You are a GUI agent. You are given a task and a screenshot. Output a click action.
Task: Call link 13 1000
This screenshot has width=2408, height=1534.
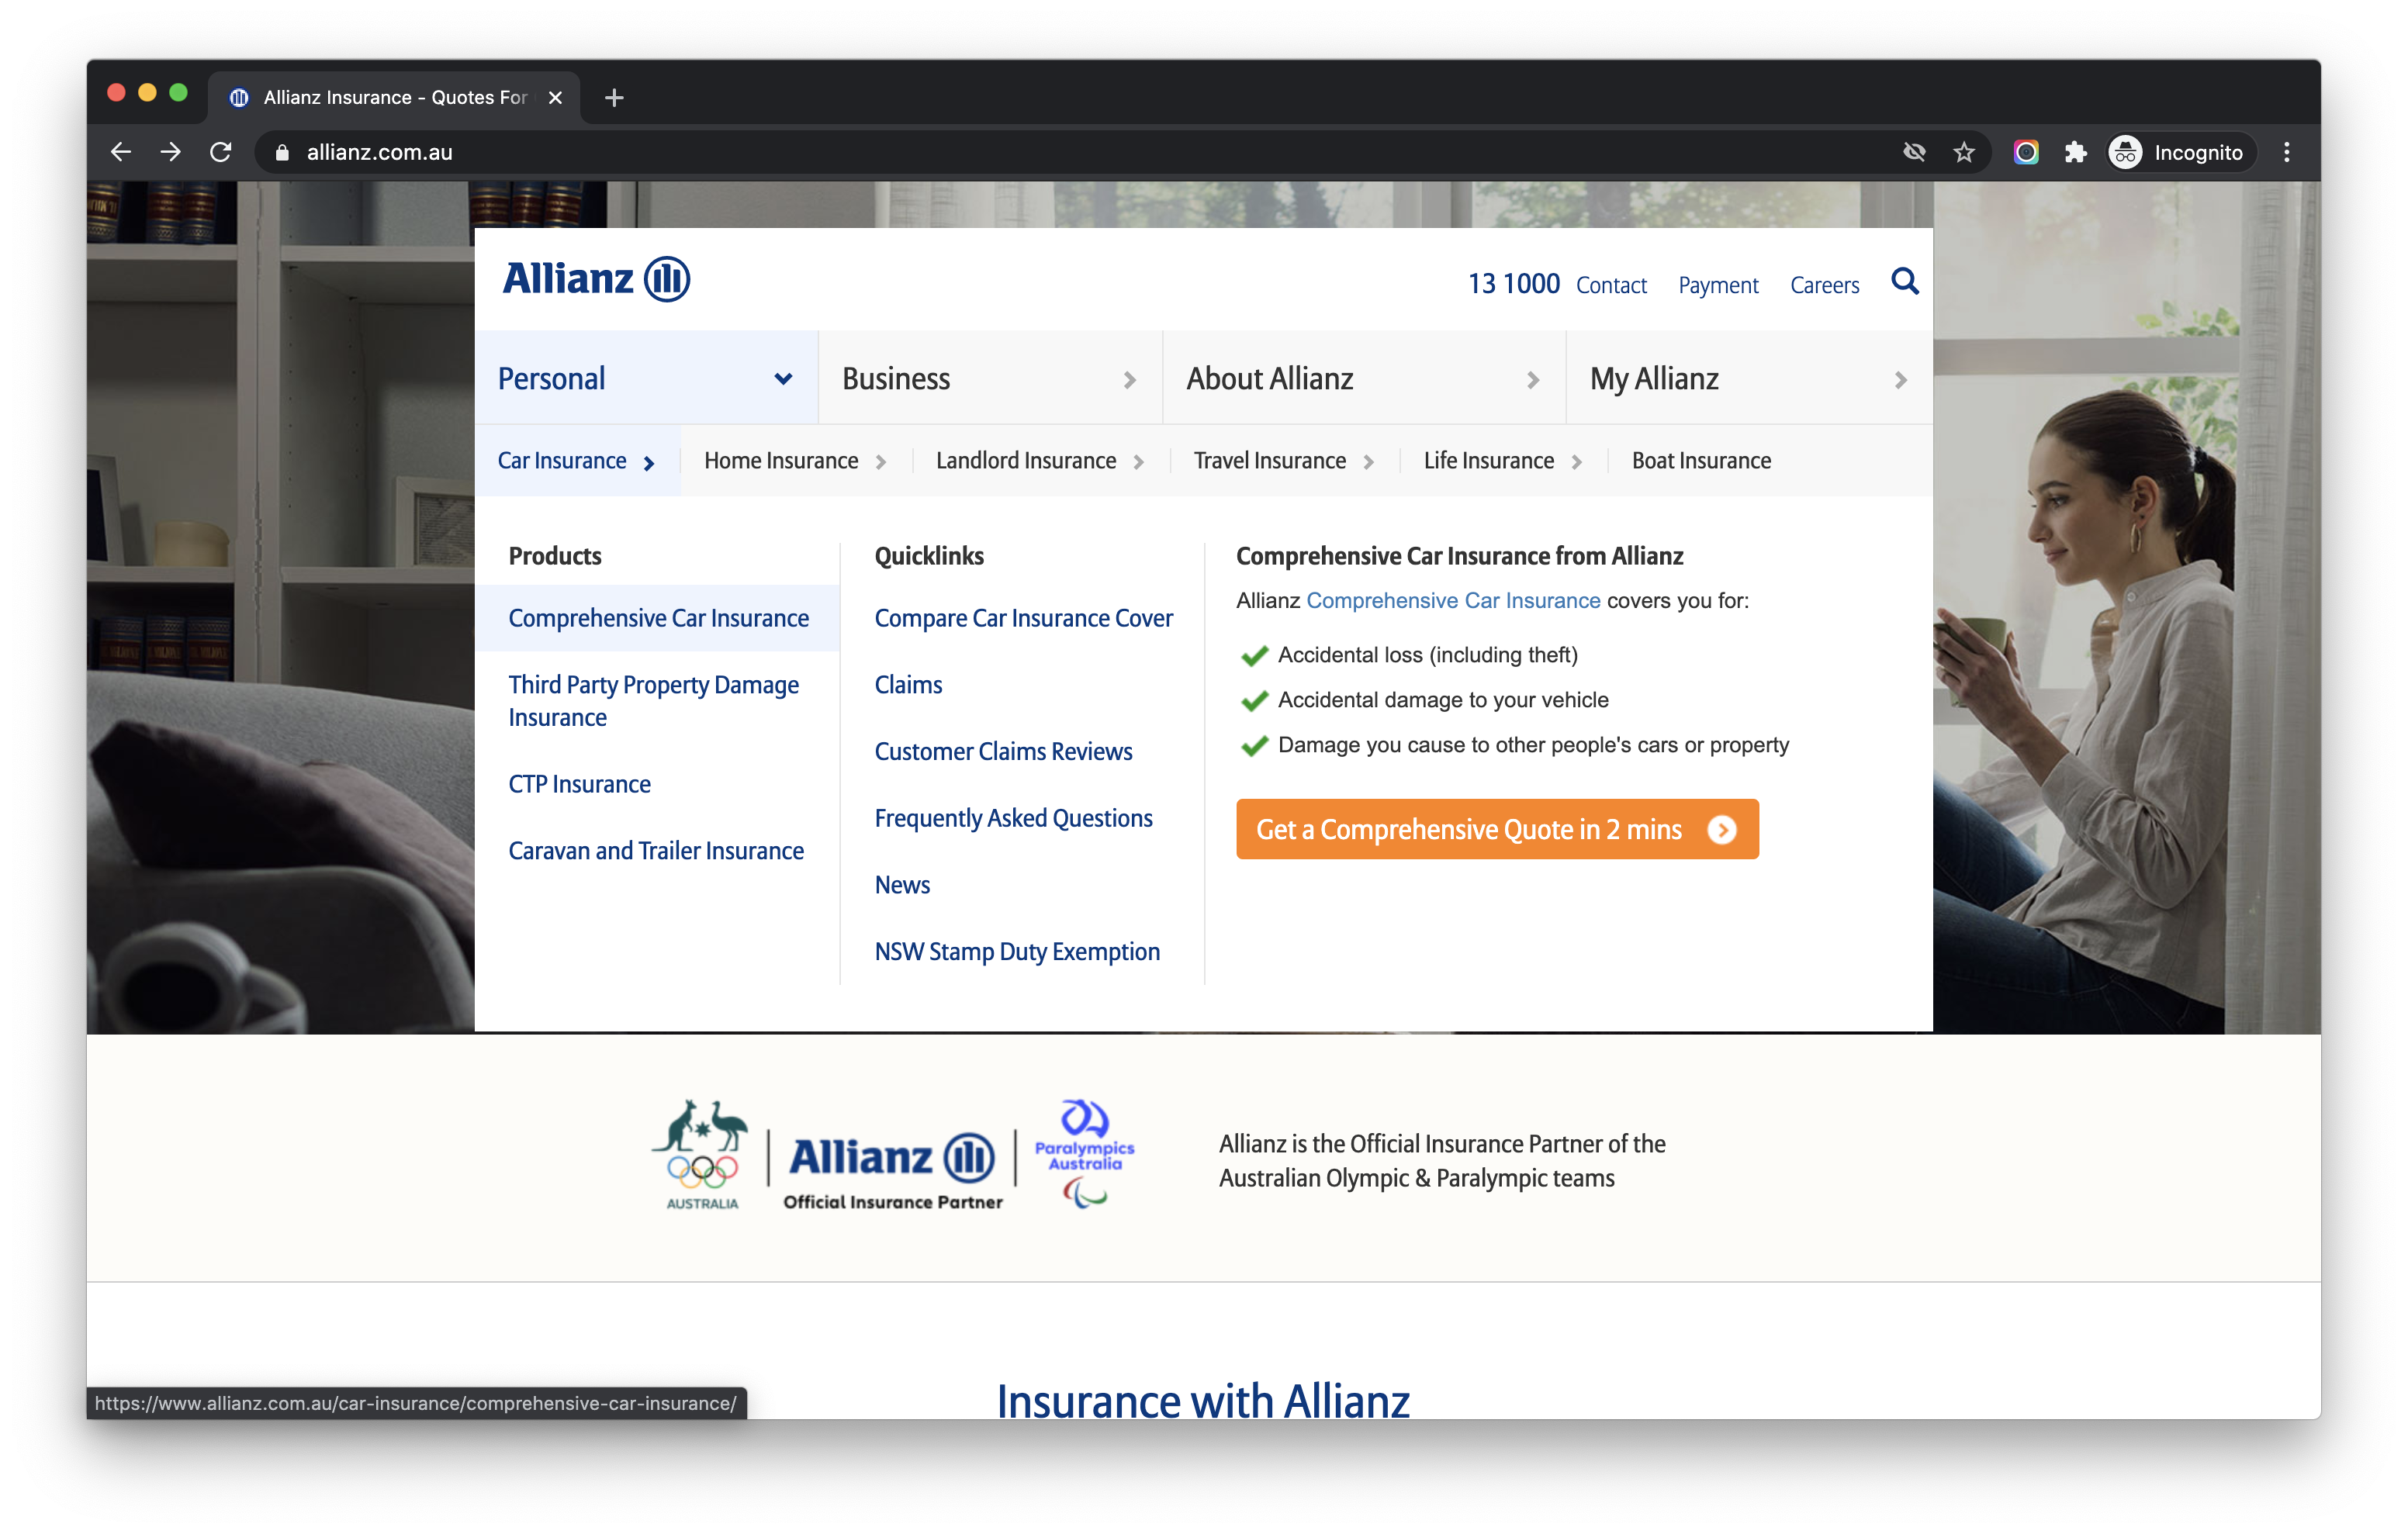1514,284
